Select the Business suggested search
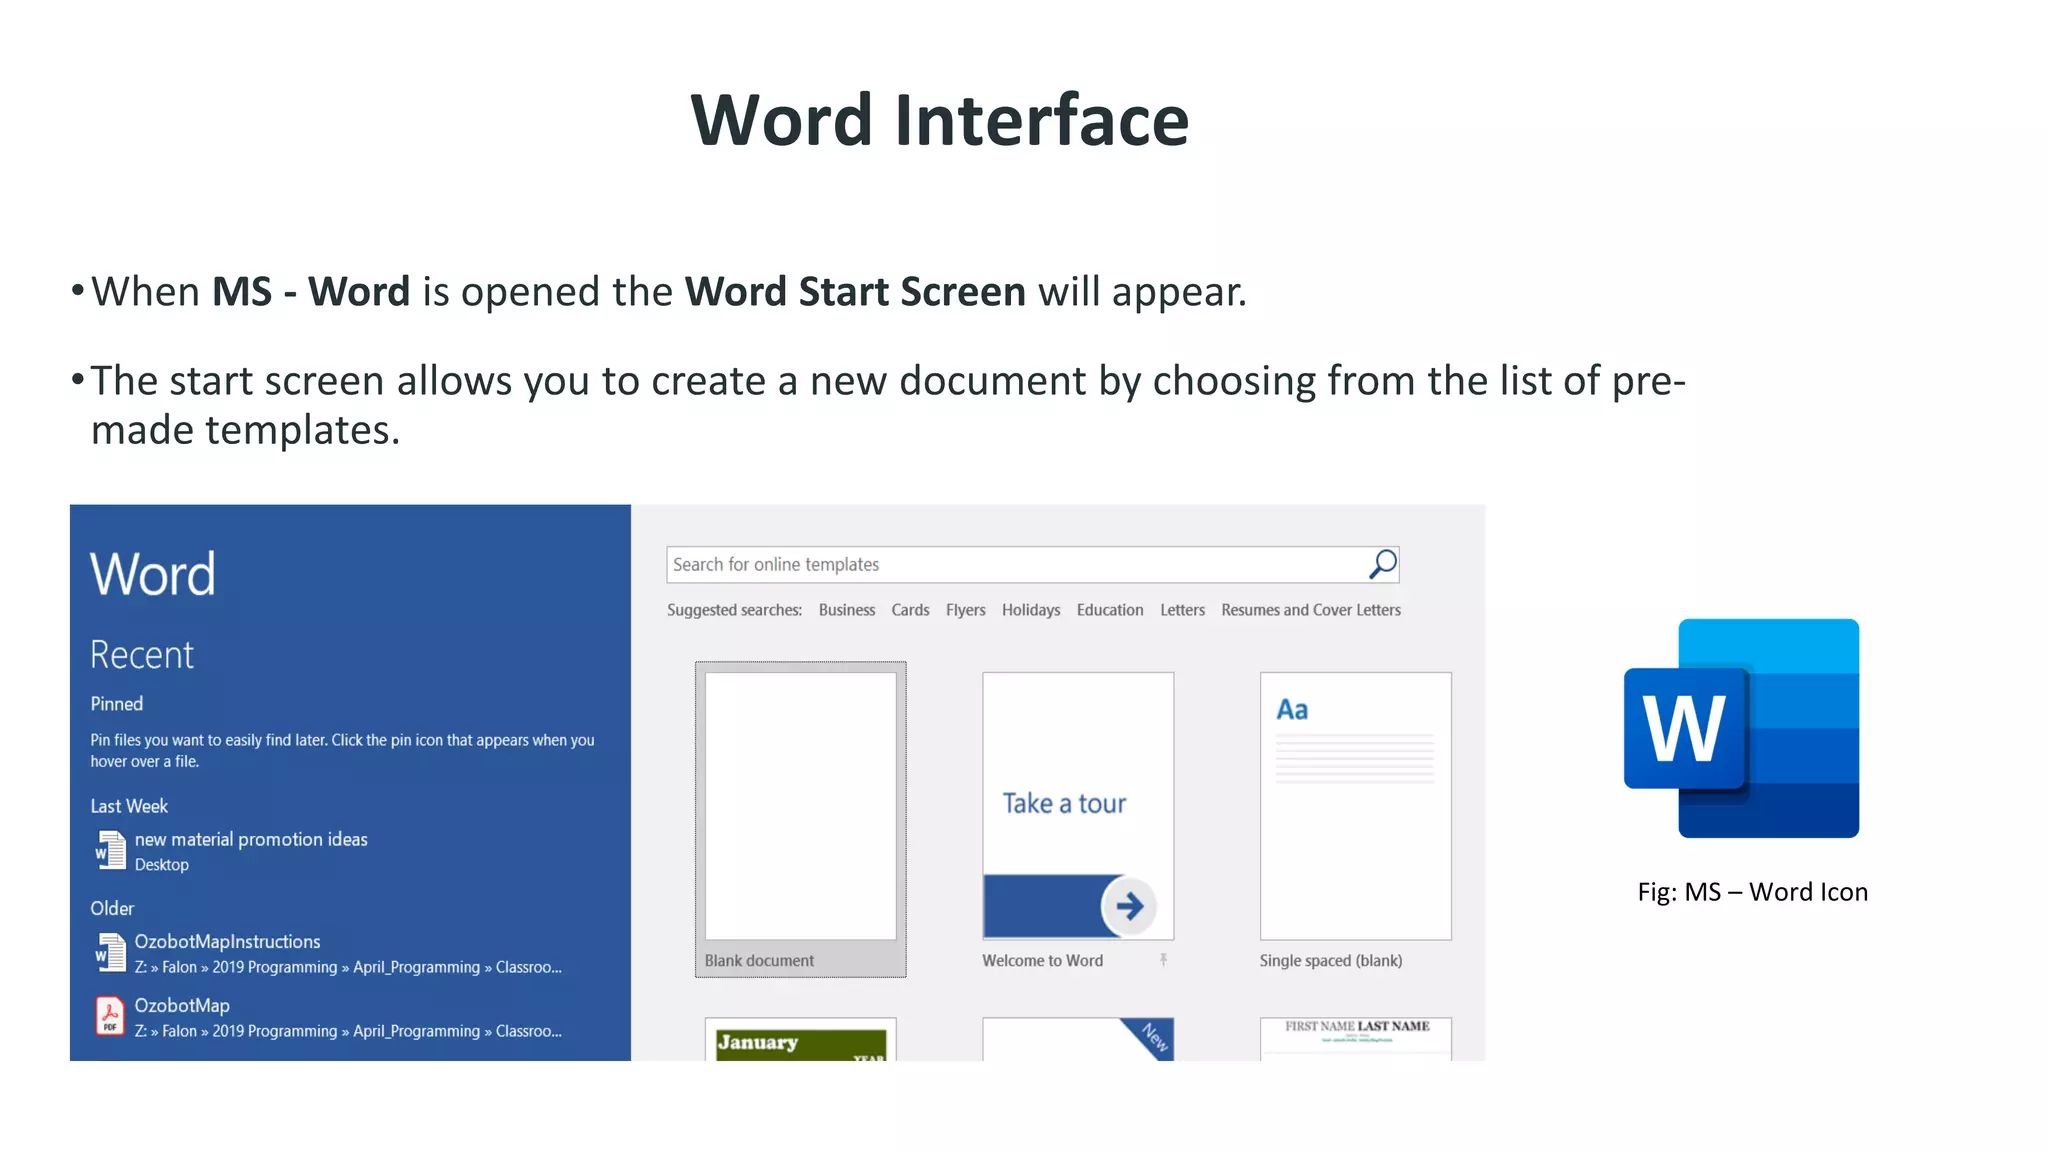This screenshot has height=1152, width=2048. pyautogui.click(x=846, y=610)
